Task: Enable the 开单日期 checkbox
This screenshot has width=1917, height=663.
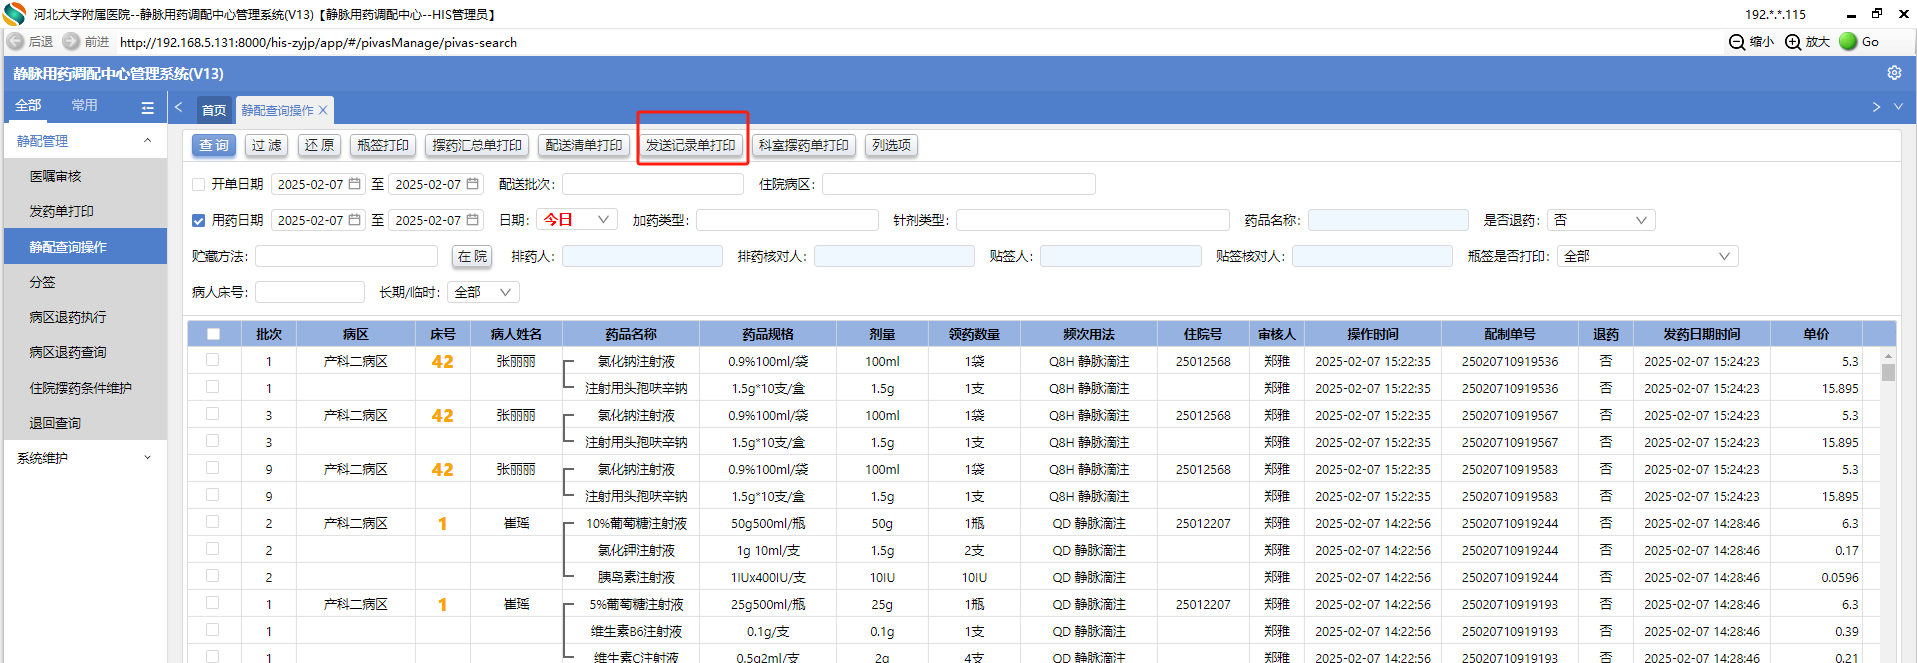Action: pos(198,184)
